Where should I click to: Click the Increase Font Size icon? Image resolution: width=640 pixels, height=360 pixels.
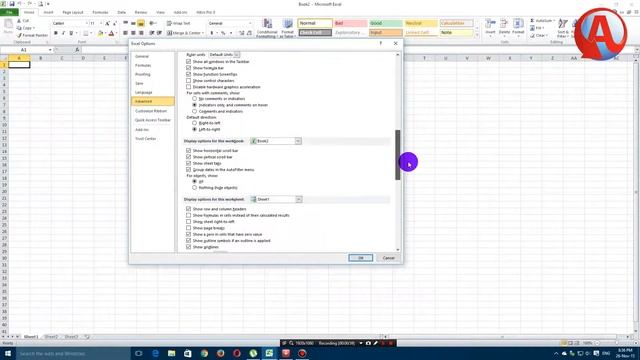coord(107,24)
